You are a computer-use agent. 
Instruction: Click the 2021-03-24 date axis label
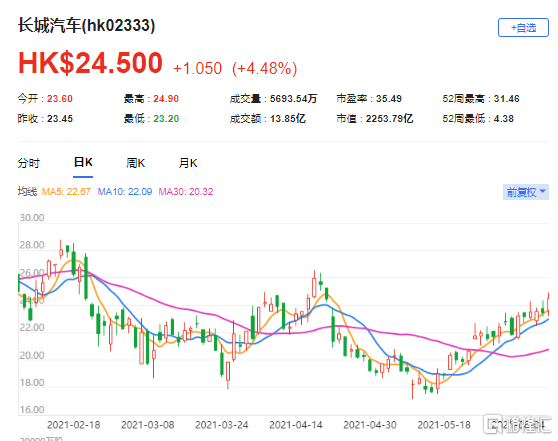(x=222, y=425)
